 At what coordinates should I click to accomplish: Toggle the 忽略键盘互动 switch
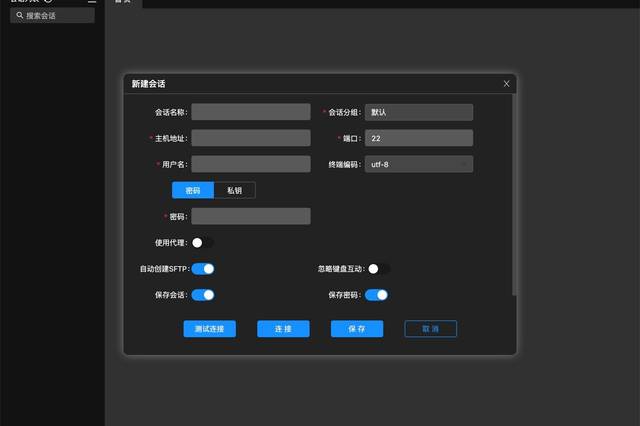[379, 269]
